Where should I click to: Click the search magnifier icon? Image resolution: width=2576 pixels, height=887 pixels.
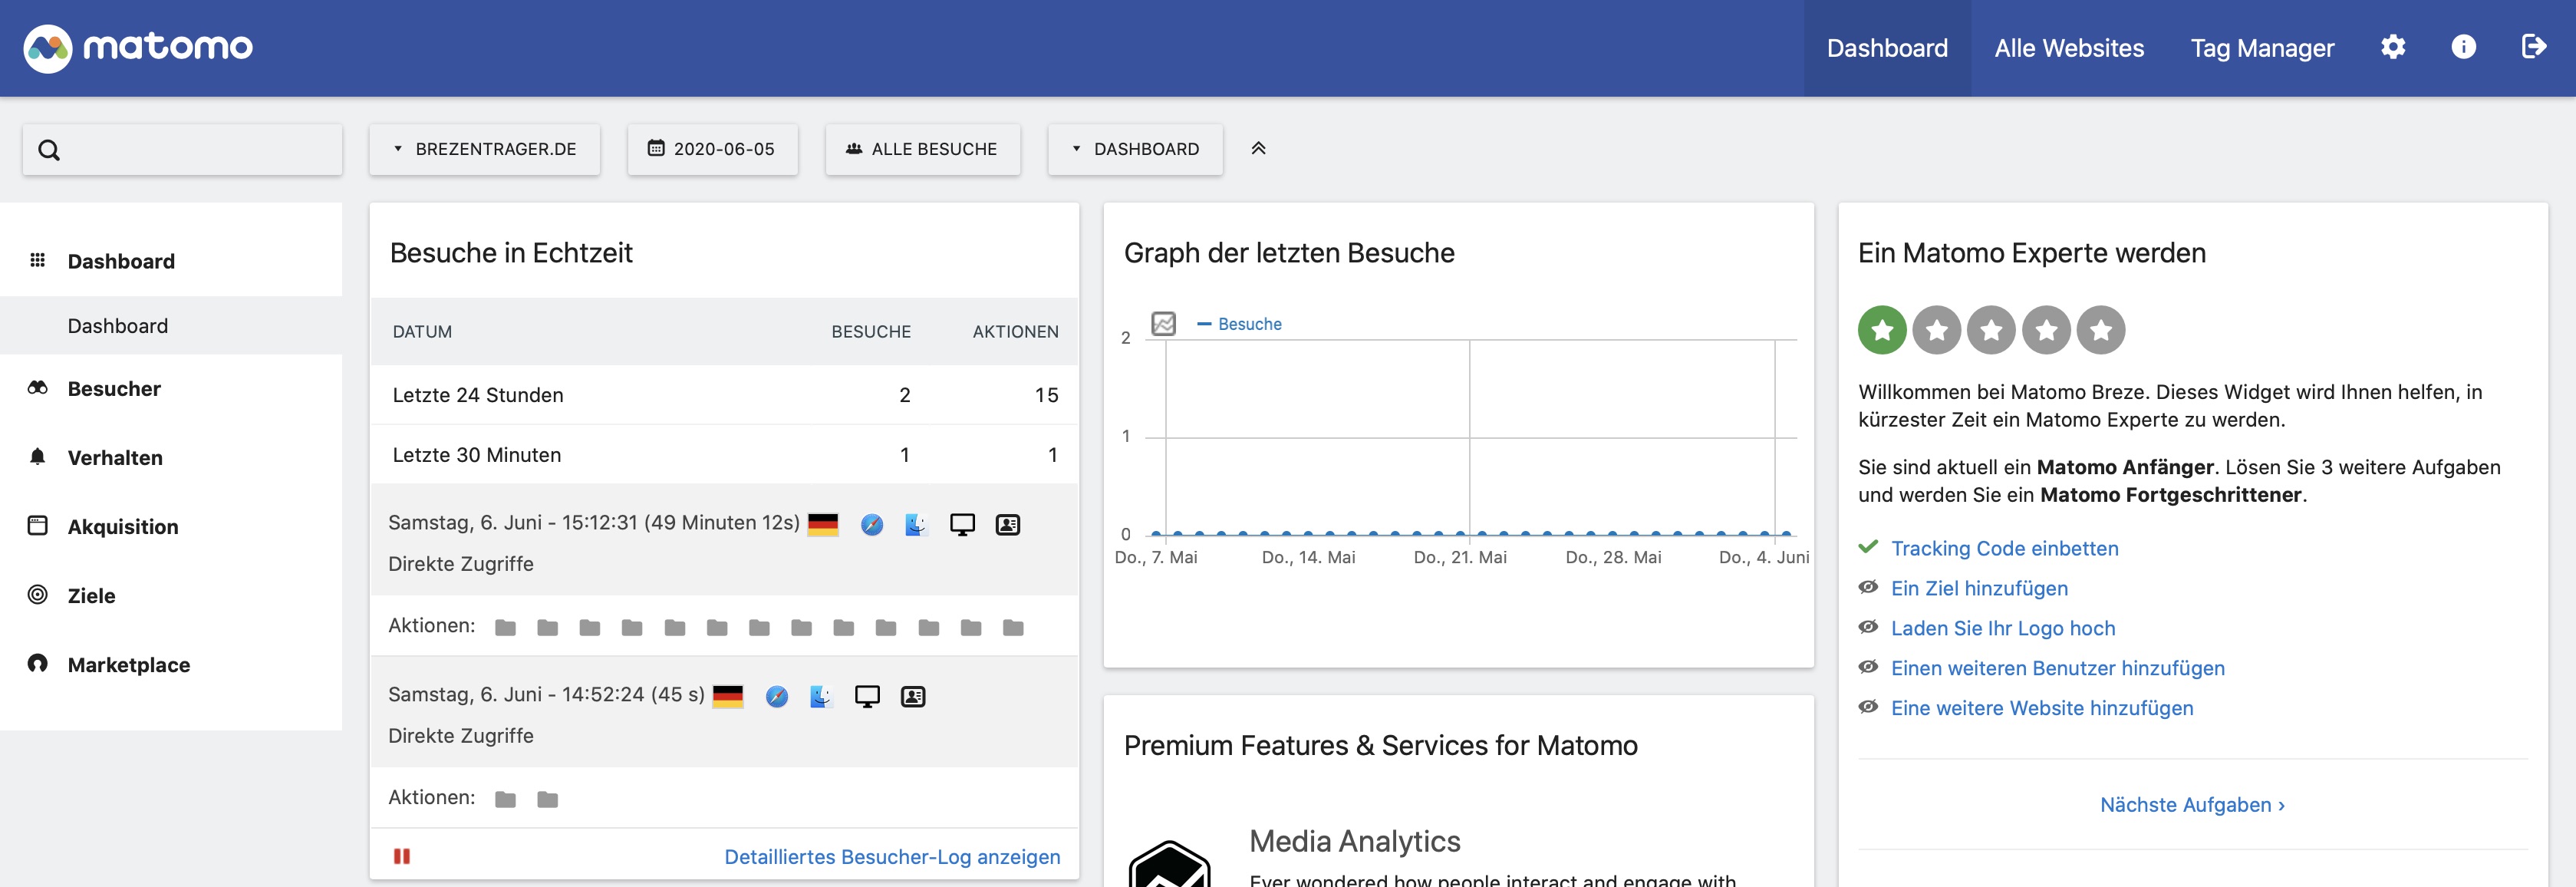tap(49, 150)
